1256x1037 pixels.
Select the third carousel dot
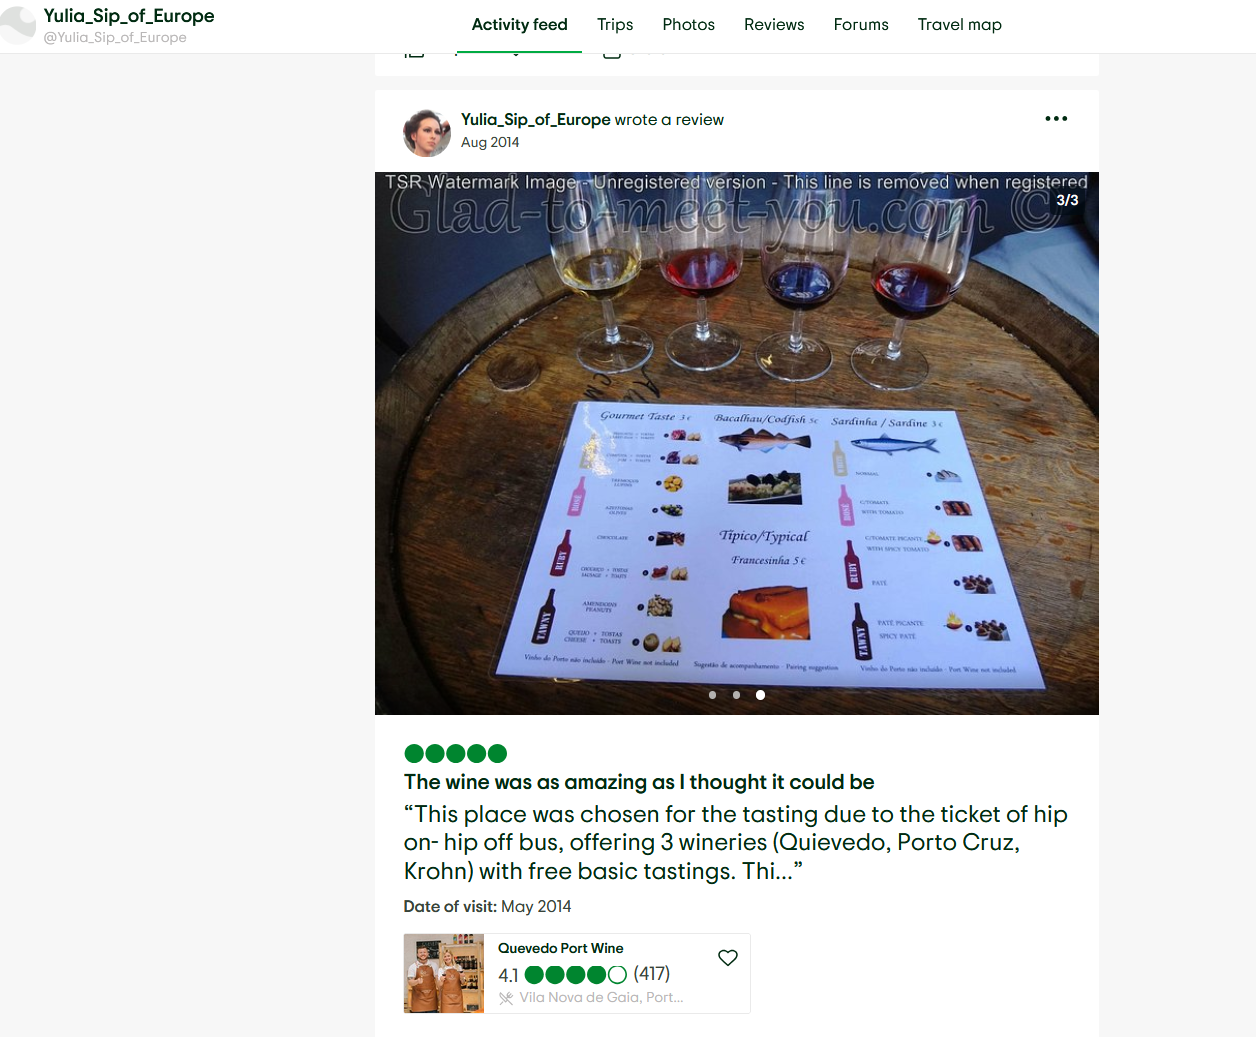click(760, 695)
